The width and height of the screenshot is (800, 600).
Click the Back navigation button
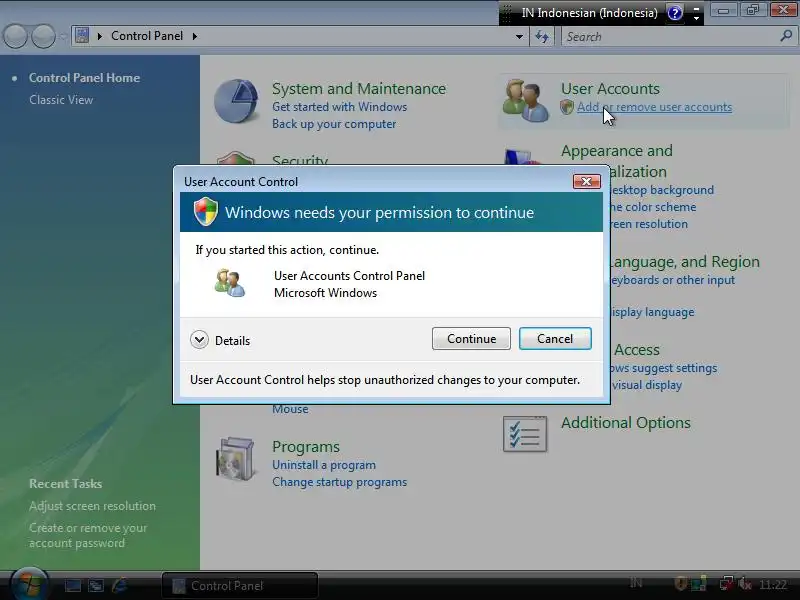pyautogui.click(x=15, y=36)
